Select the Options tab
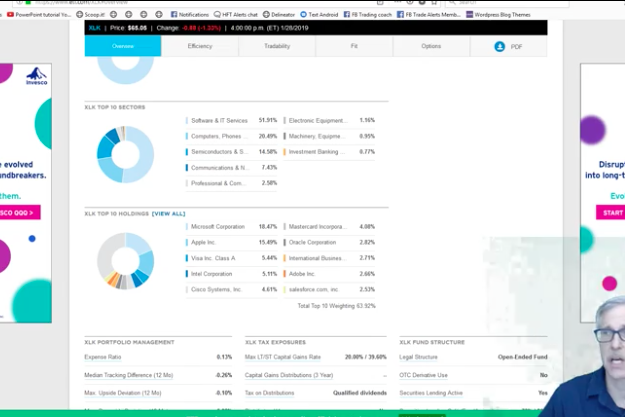This screenshot has width=625, height=417. 431,47
